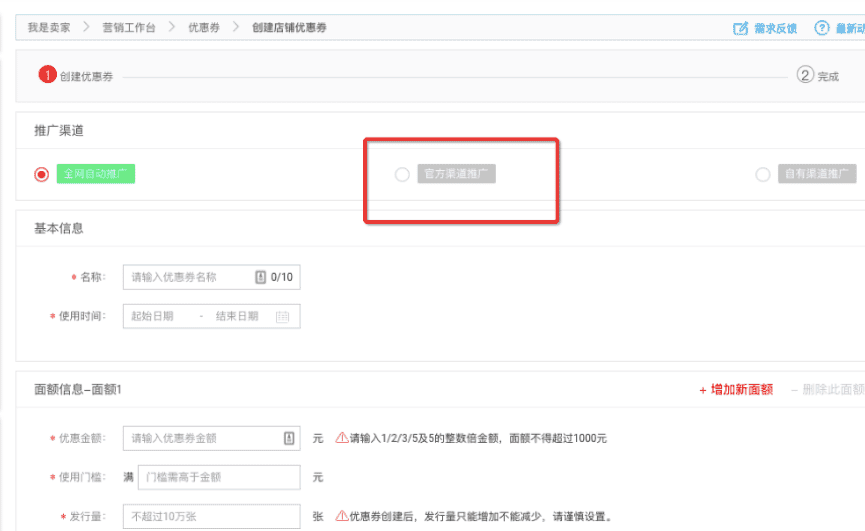Click the 使用门槛 amount input field

coord(218,478)
